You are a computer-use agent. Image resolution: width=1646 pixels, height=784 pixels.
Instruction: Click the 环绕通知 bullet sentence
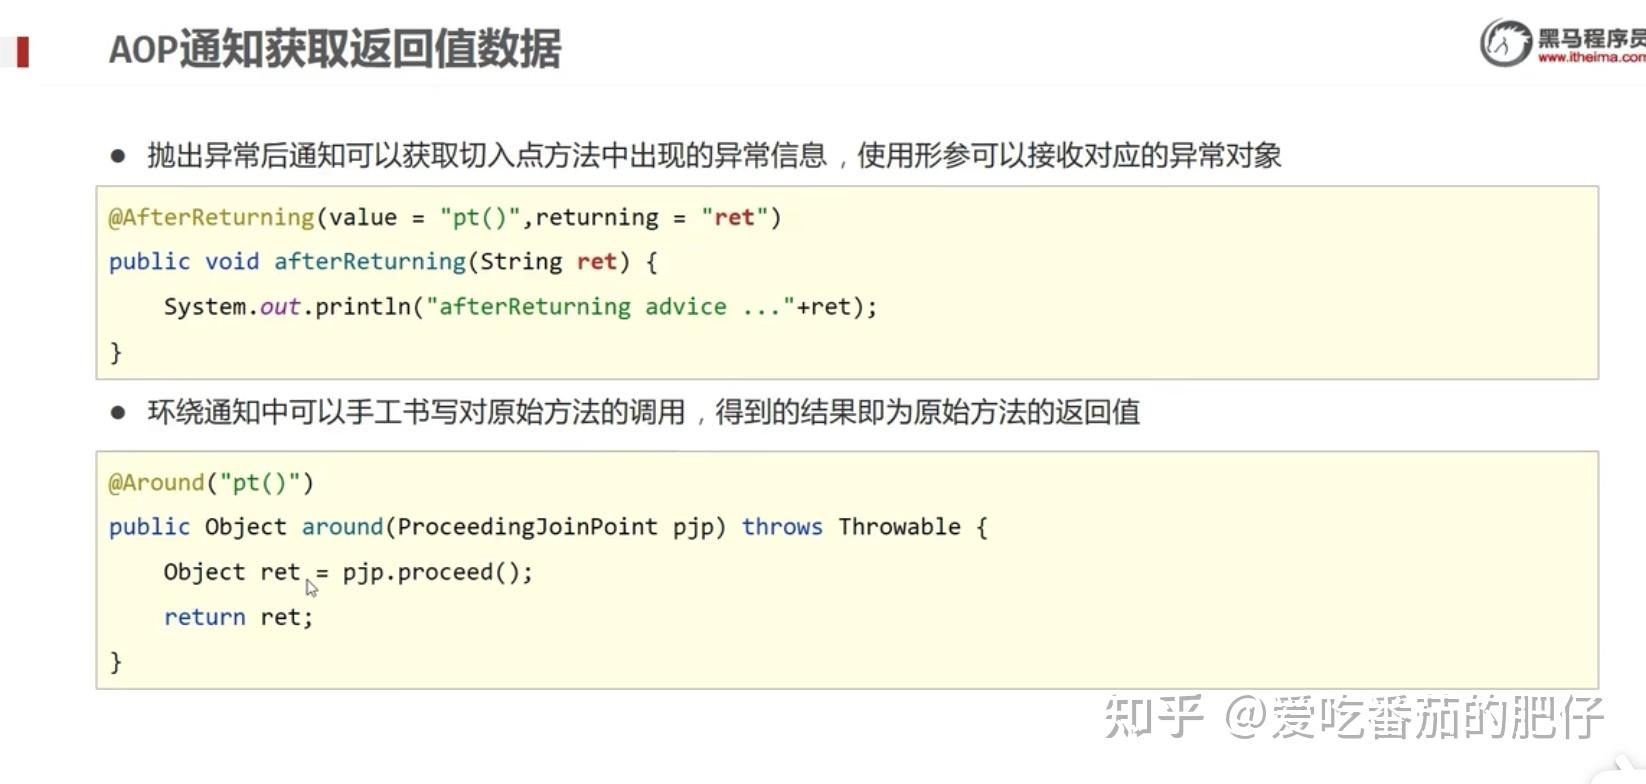[x=643, y=412]
